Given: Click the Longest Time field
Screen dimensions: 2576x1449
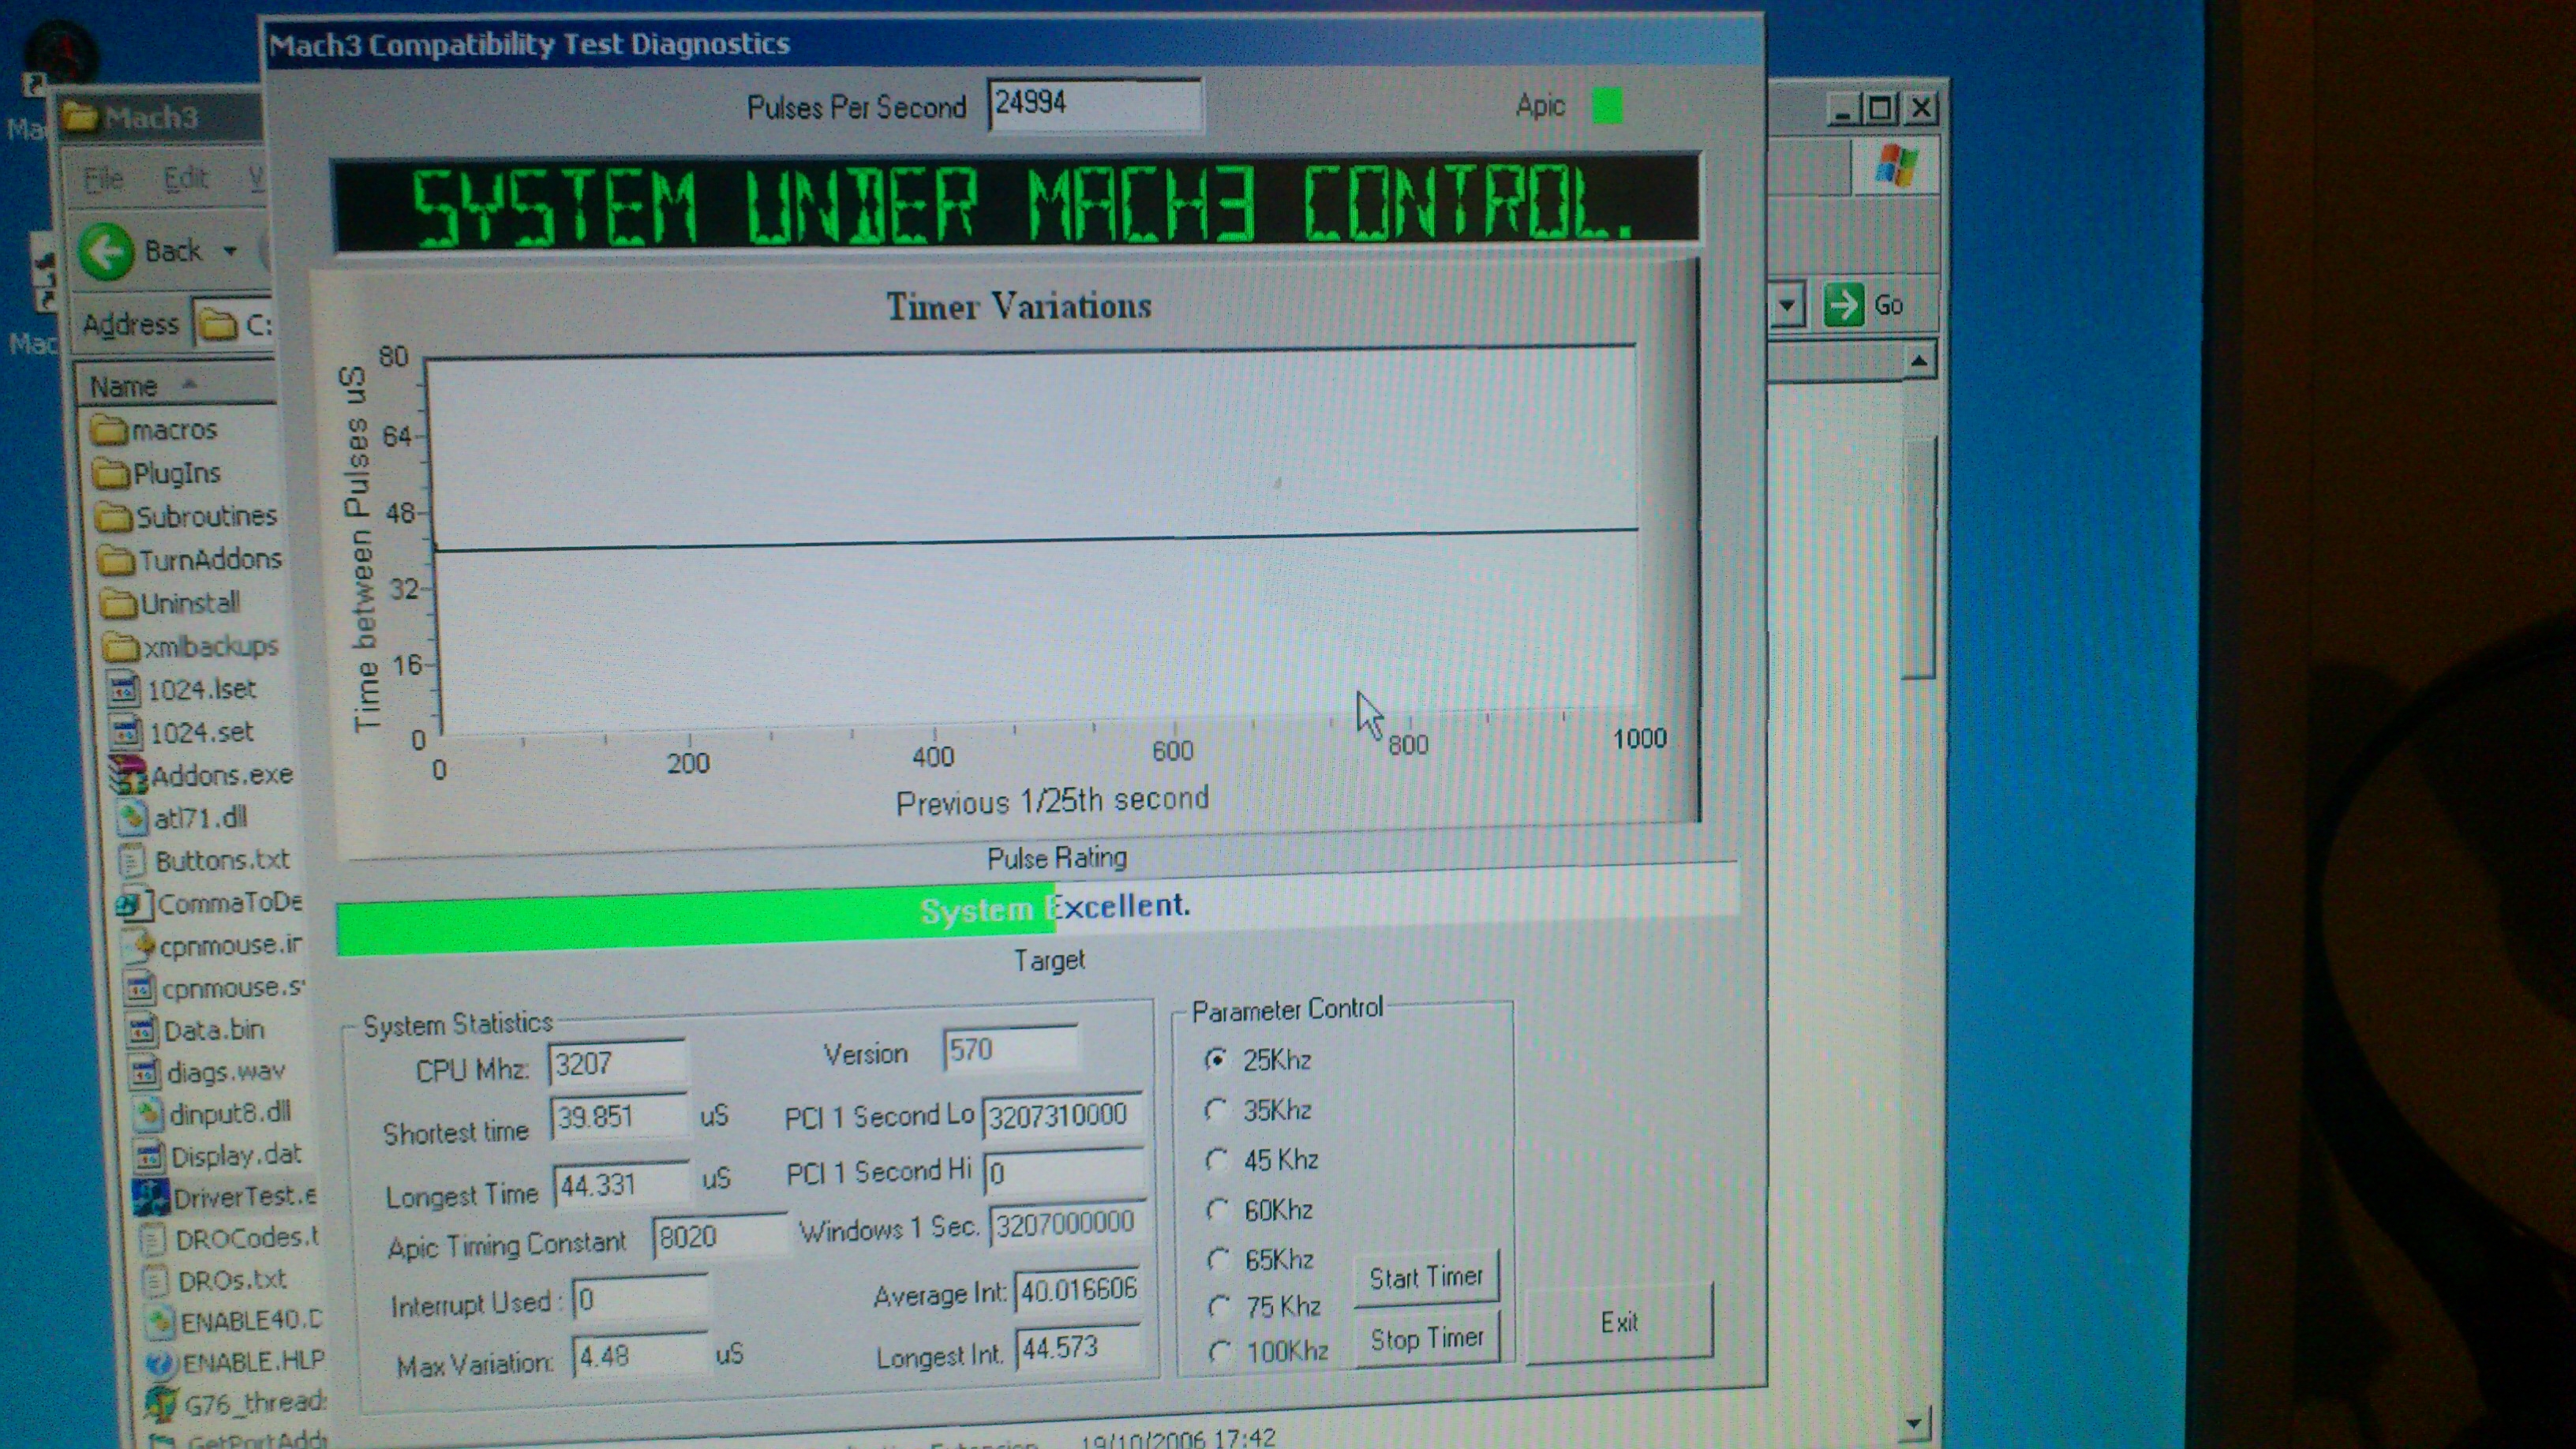Looking at the screenshot, I should point(622,1185).
